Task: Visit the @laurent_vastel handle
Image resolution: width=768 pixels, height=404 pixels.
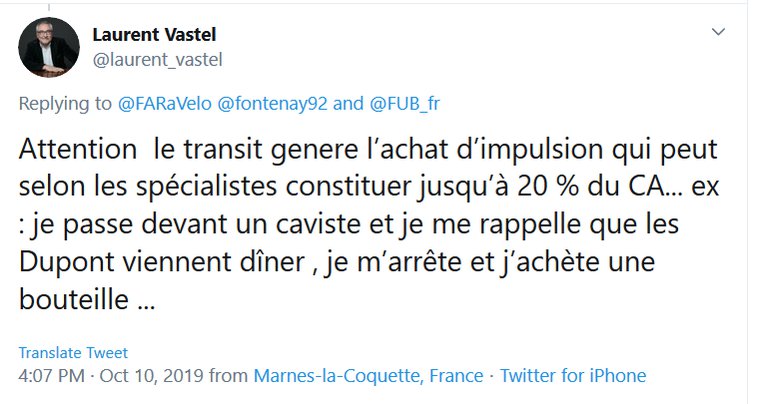Action: (156, 59)
